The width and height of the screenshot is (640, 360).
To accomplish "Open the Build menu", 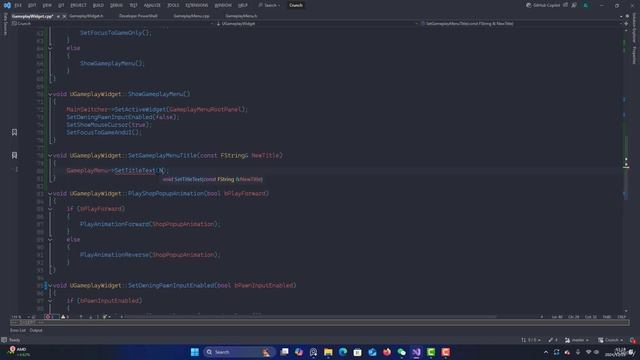I will (x=98, y=5).
